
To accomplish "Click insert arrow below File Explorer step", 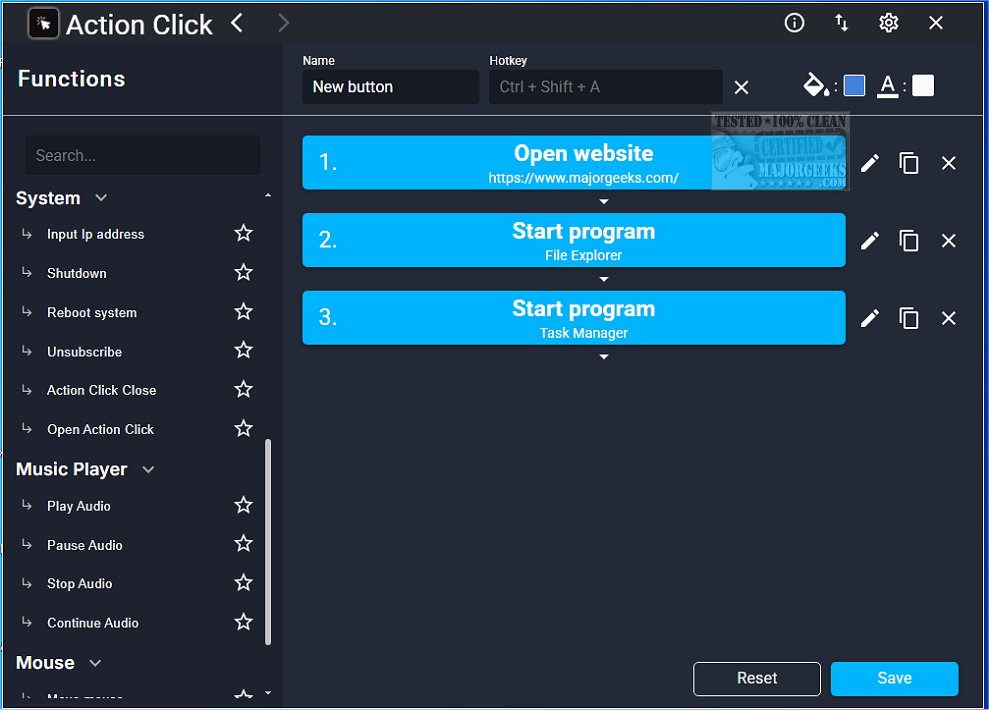I will point(604,279).
